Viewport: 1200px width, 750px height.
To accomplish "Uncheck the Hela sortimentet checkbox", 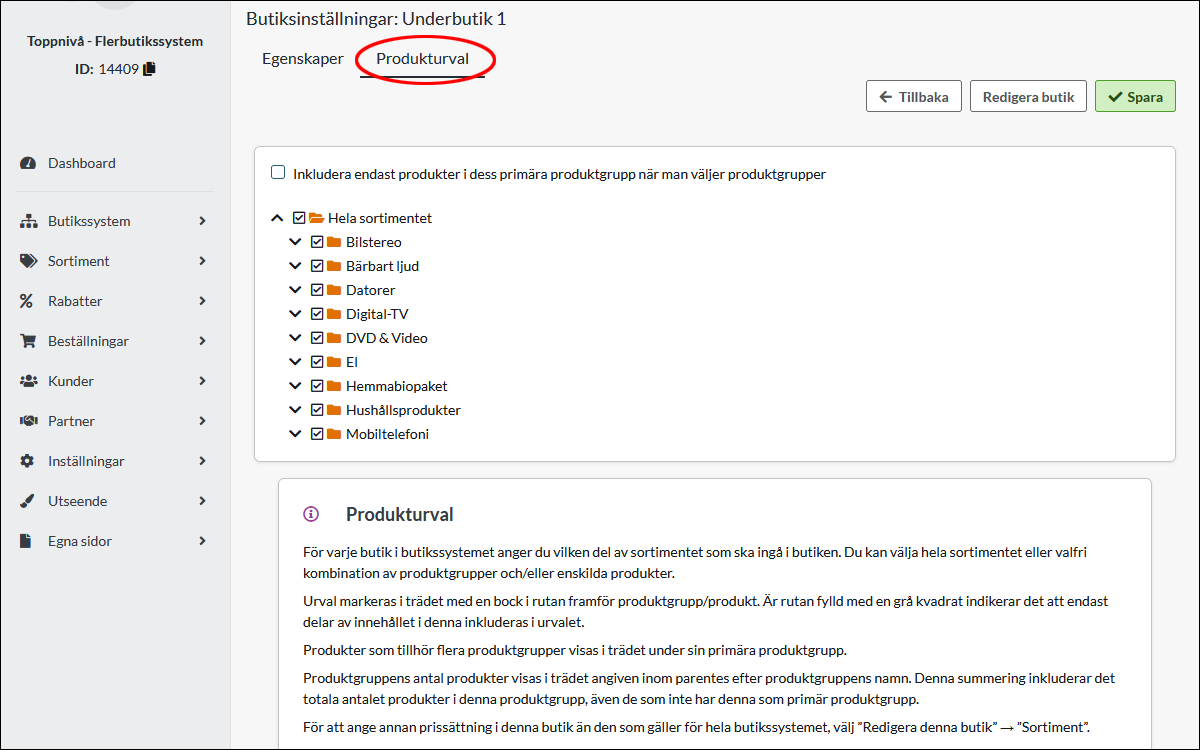I will click(x=299, y=218).
